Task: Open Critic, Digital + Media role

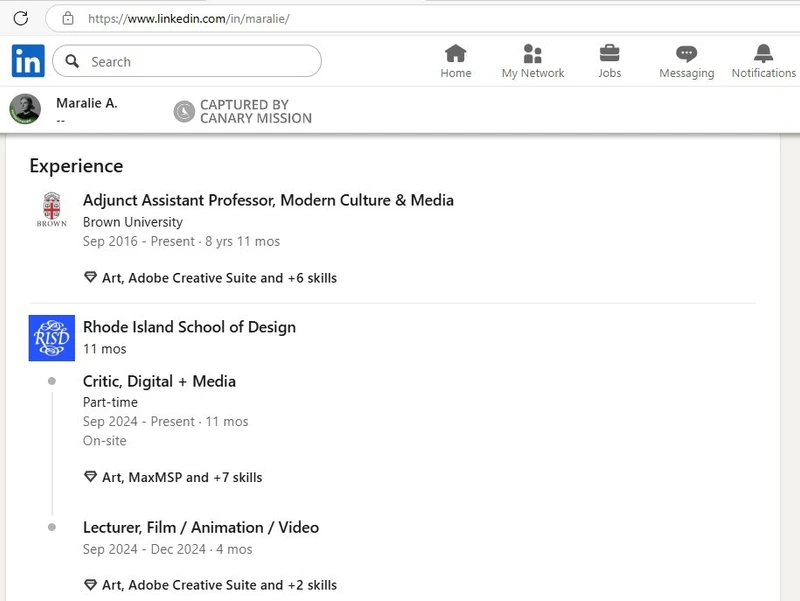Action: click(x=159, y=381)
